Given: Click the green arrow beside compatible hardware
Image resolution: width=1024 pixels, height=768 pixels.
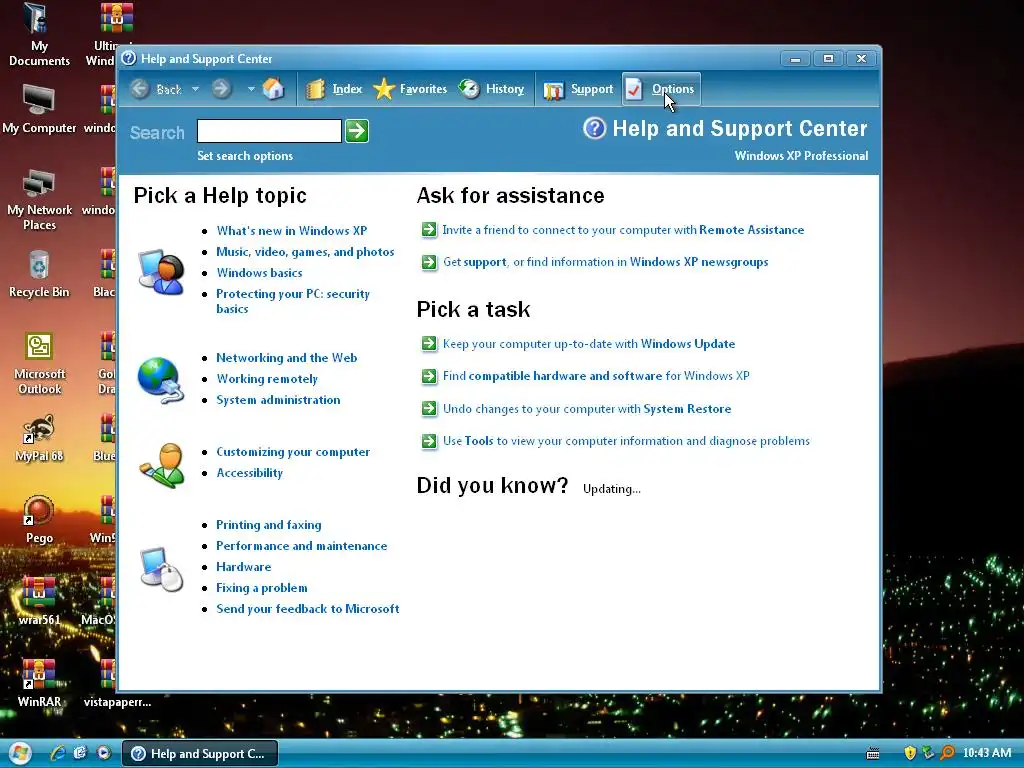Looking at the screenshot, I should point(429,376).
